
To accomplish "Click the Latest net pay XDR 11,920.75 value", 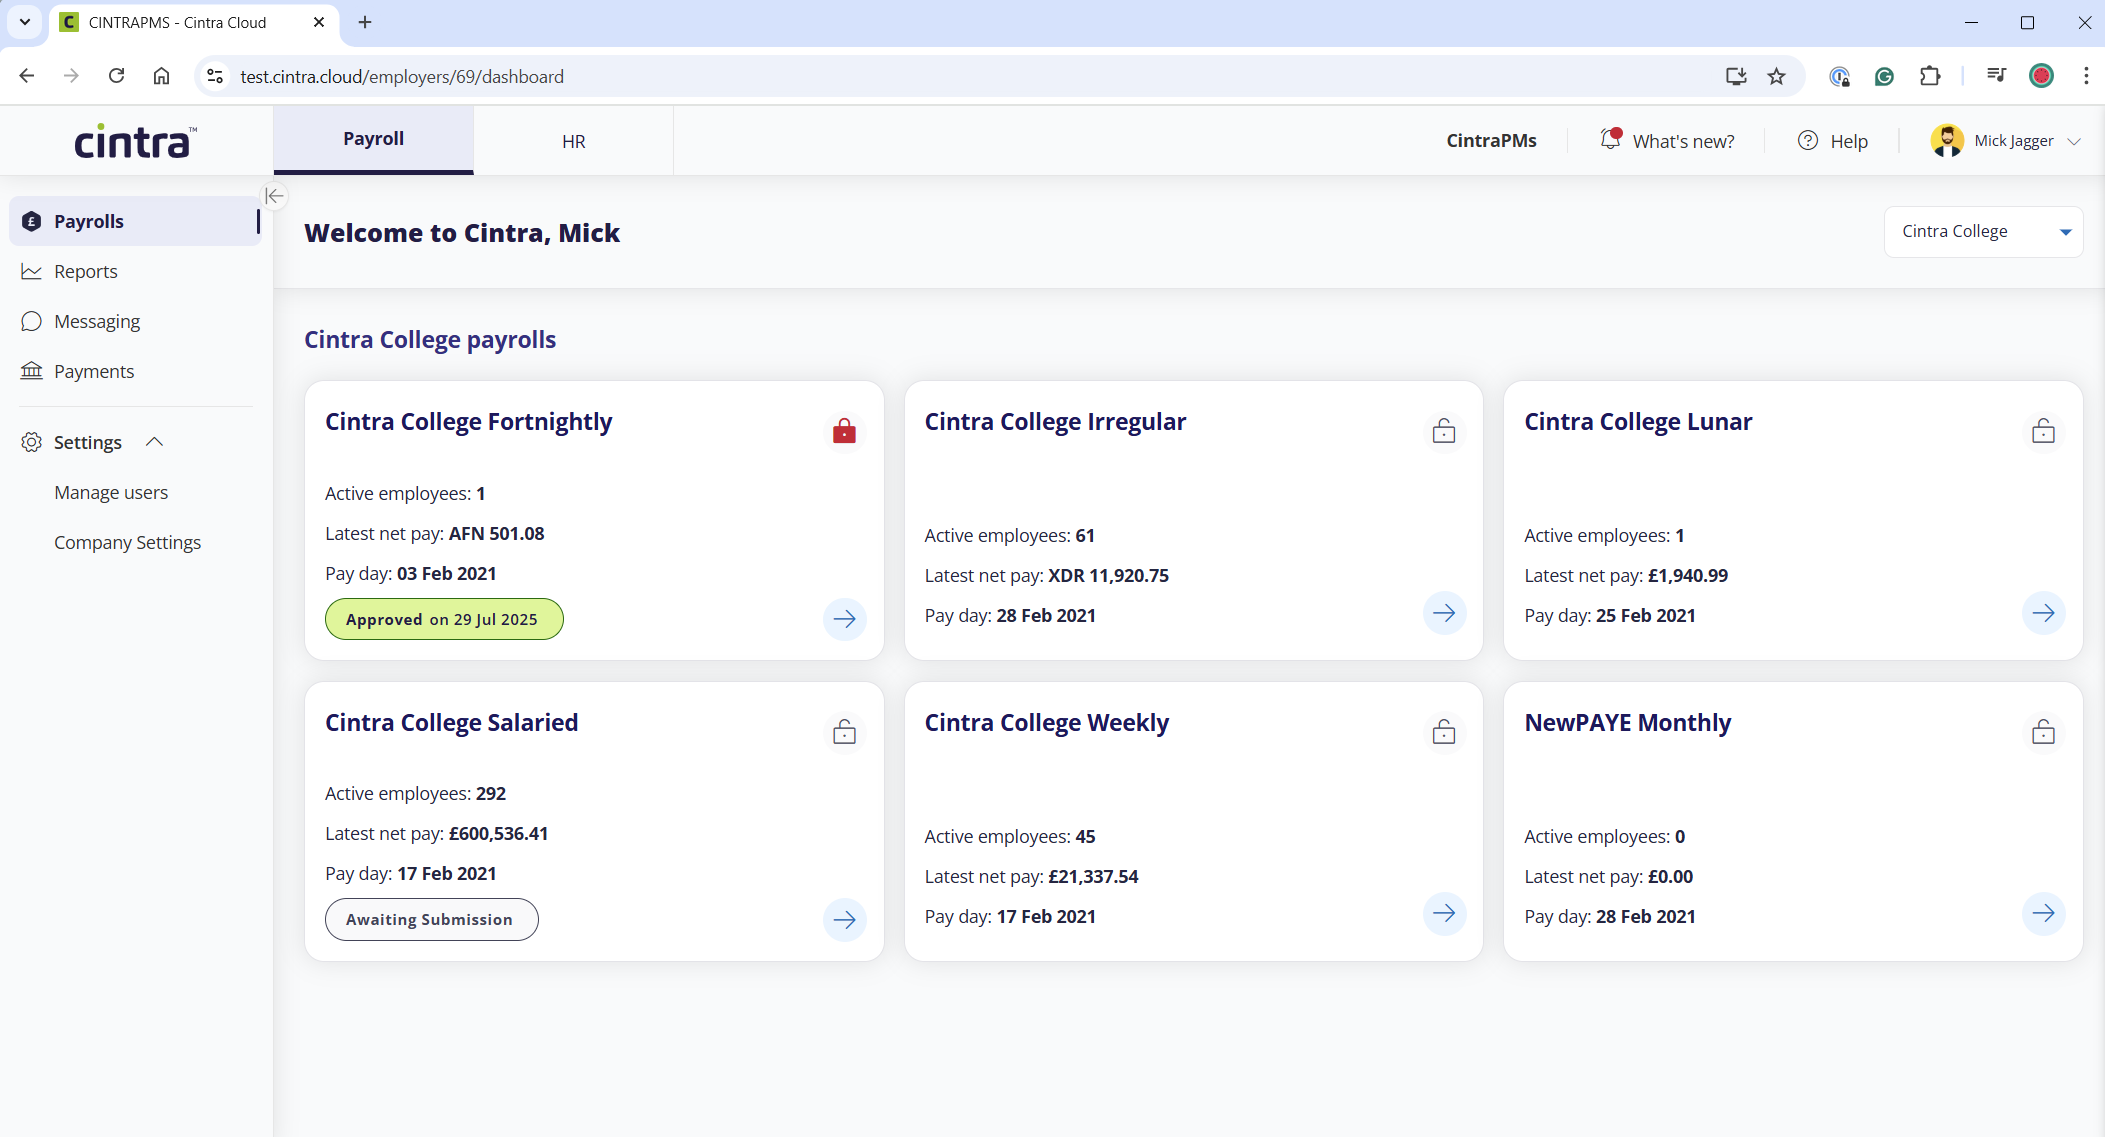I will pyautogui.click(x=1108, y=575).
